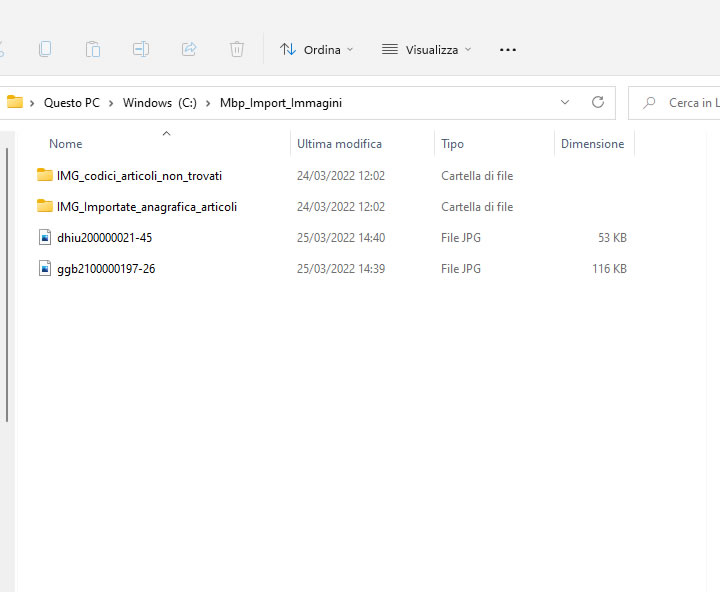
Task: Open the Ordina sort dropdown
Action: [317, 49]
